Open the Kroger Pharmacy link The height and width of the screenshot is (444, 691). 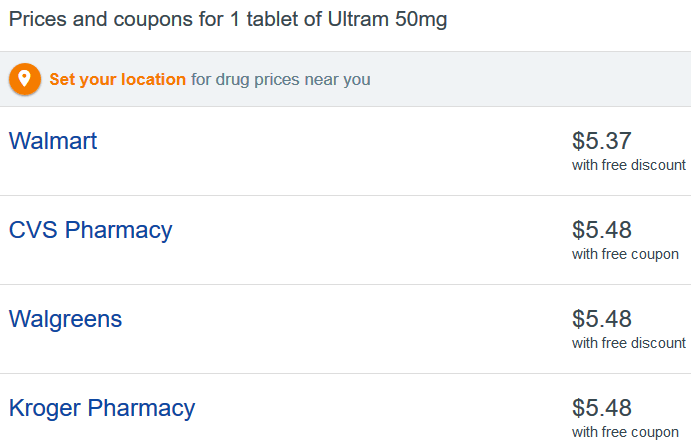pos(102,408)
